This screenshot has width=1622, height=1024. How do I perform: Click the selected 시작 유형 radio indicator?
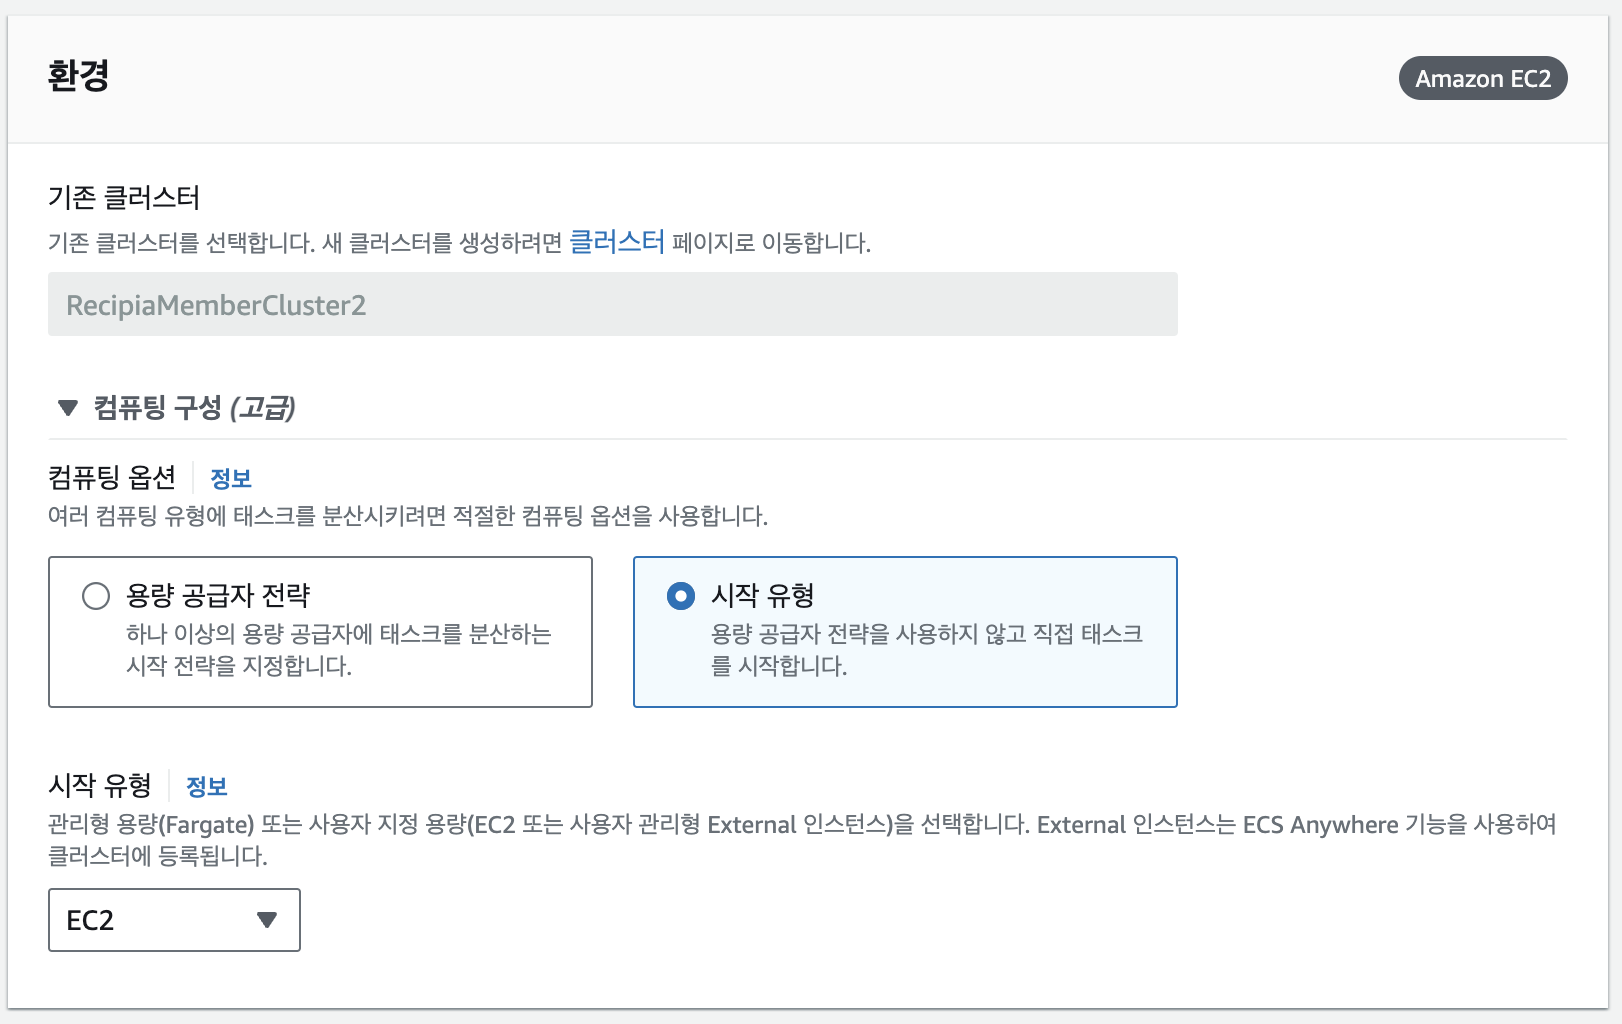tap(681, 596)
